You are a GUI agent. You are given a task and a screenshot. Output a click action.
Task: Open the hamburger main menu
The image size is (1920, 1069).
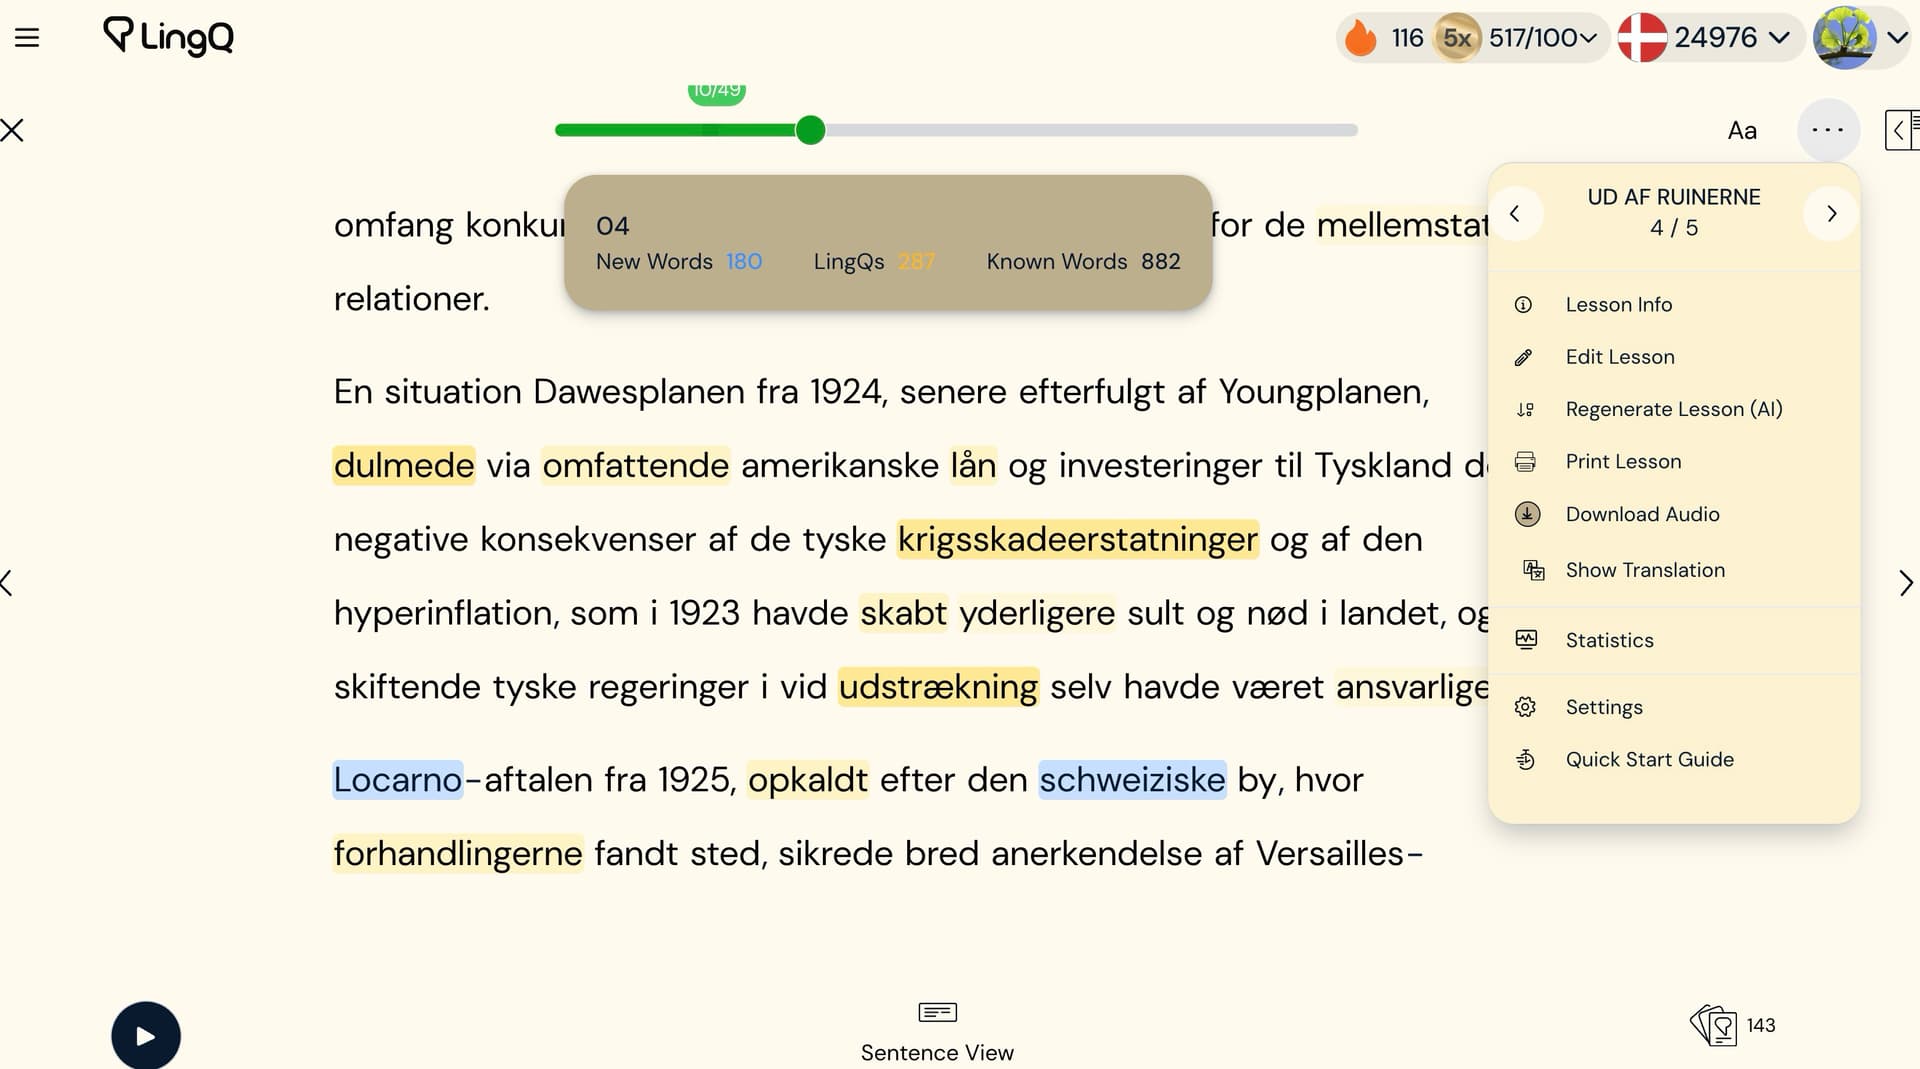(x=27, y=38)
